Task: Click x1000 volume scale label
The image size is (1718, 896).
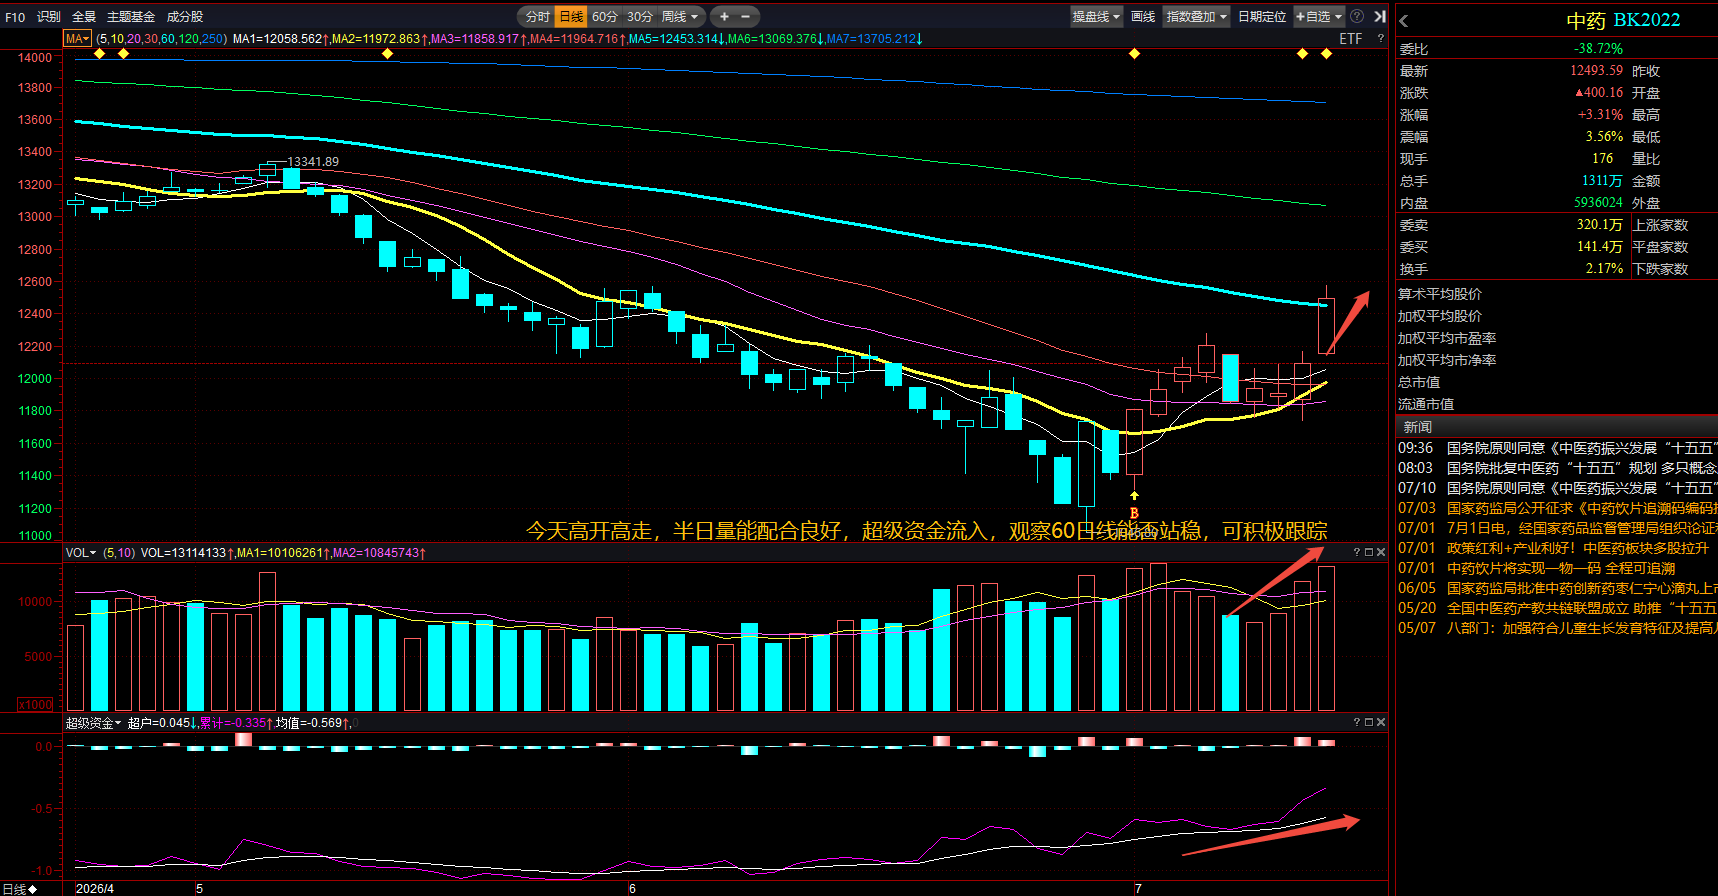Action: point(36,704)
